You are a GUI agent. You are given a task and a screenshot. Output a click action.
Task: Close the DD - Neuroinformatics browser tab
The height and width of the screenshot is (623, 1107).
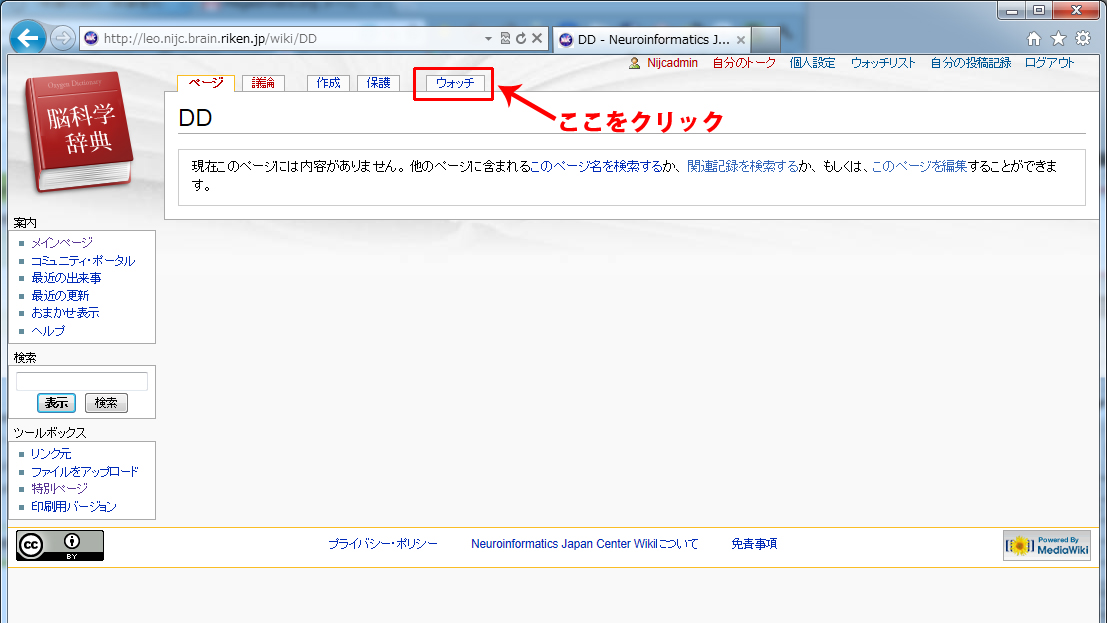741,40
